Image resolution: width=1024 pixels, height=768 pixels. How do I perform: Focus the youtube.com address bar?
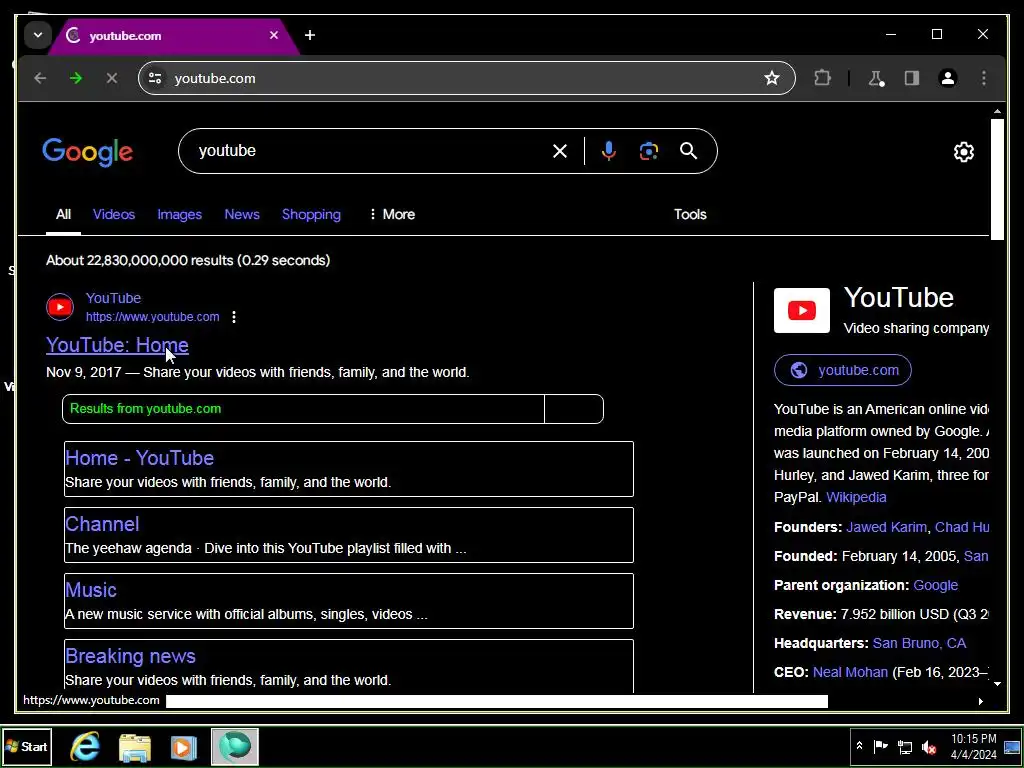[466, 78]
